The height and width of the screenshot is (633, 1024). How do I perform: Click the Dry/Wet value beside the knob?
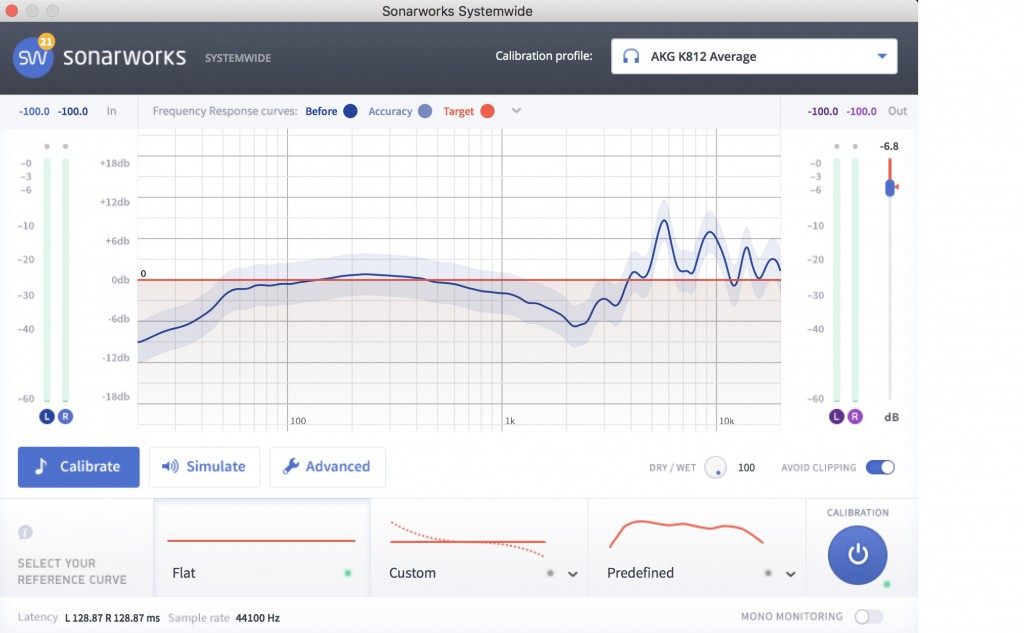[746, 468]
